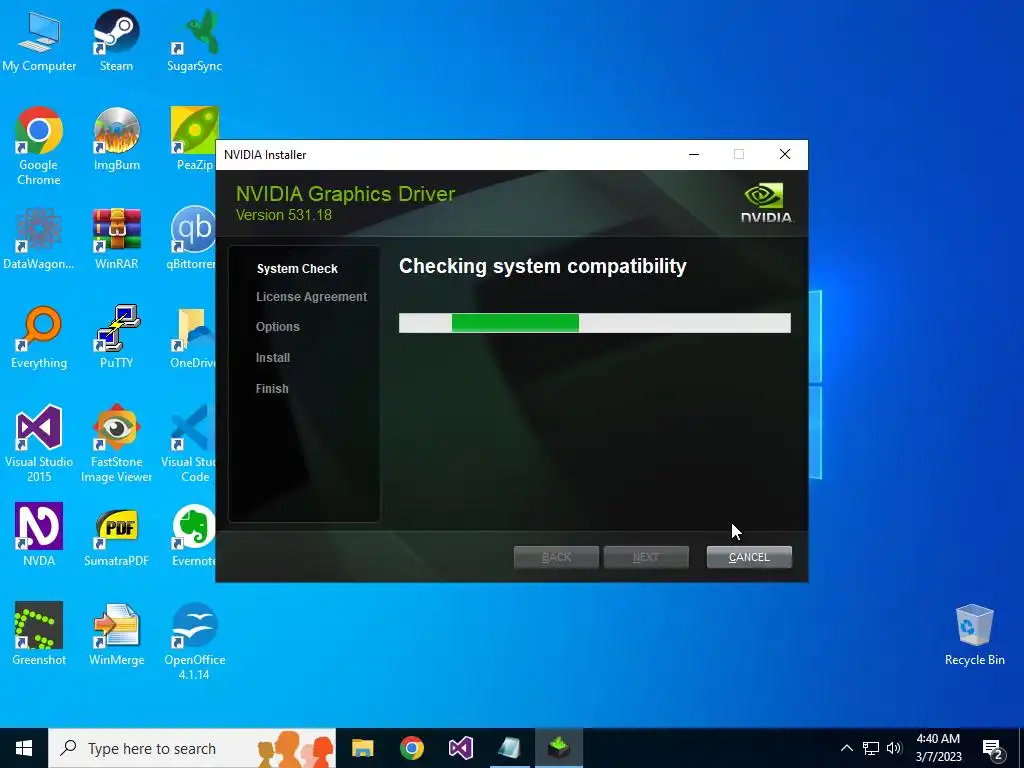Viewport: 1024px width, 768px height.
Task: Show hidden system tray icons
Action: (x=846, y=748)
